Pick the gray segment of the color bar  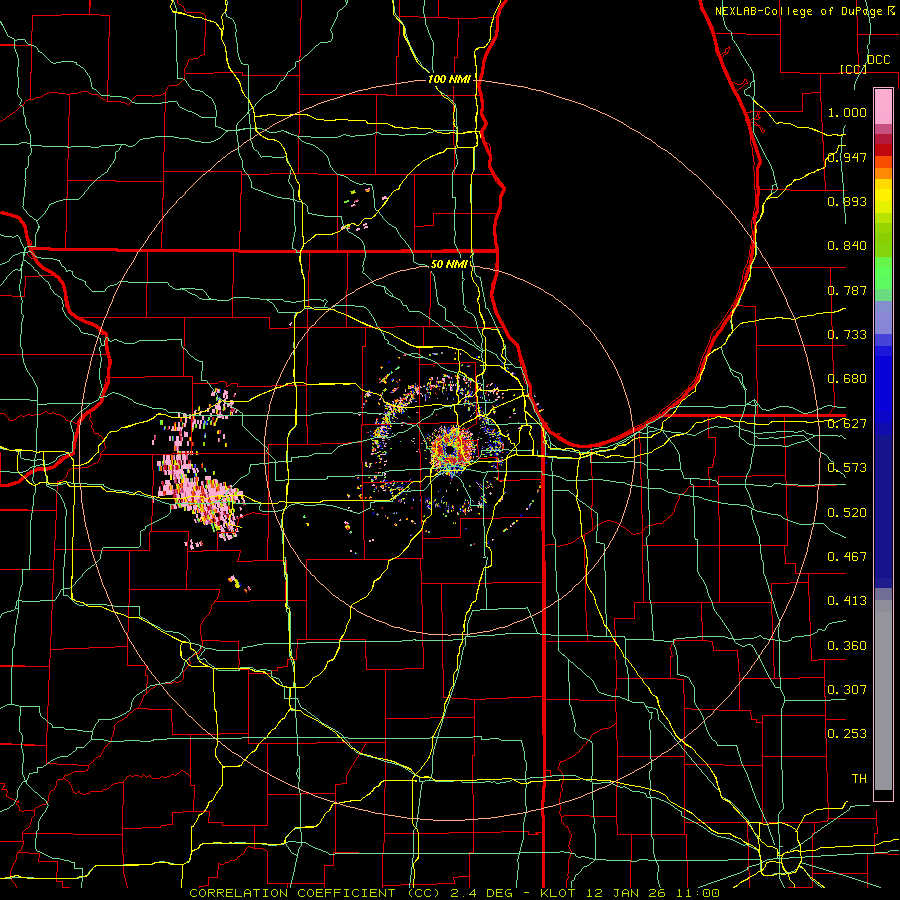click(x=883, y=695)
